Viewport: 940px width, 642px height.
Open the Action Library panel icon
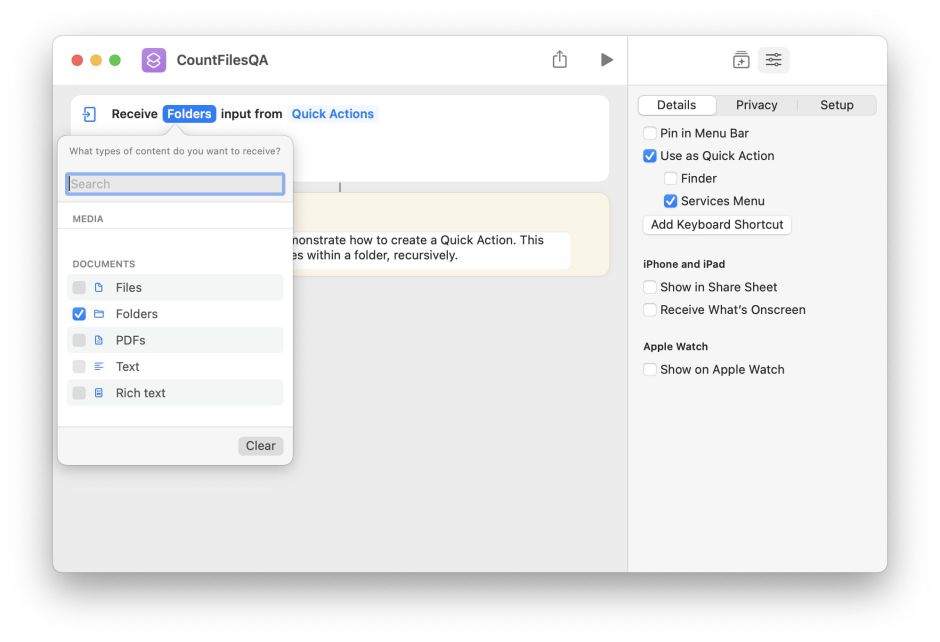(x=741, y=60)
